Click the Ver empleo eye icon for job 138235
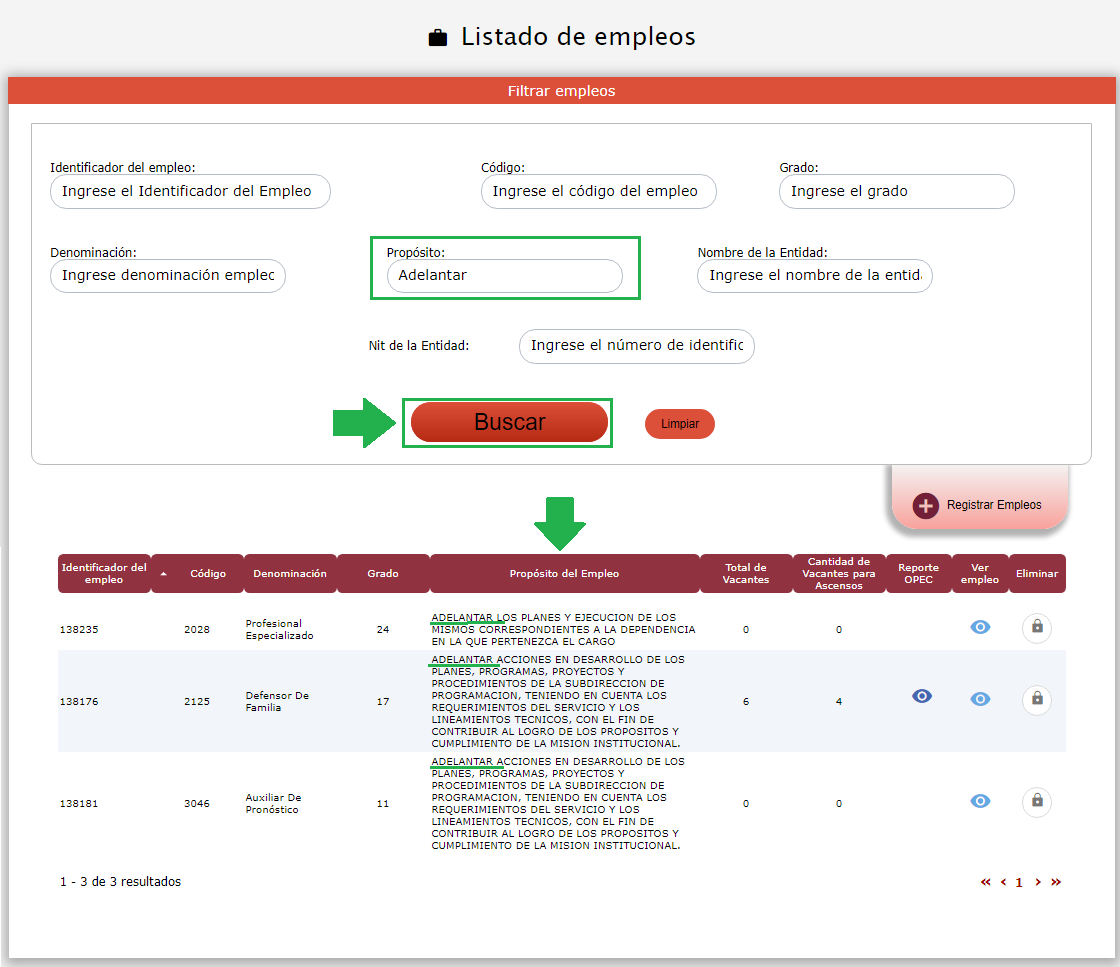Viewport: 1120px width, 967px height. pos(980,627)
